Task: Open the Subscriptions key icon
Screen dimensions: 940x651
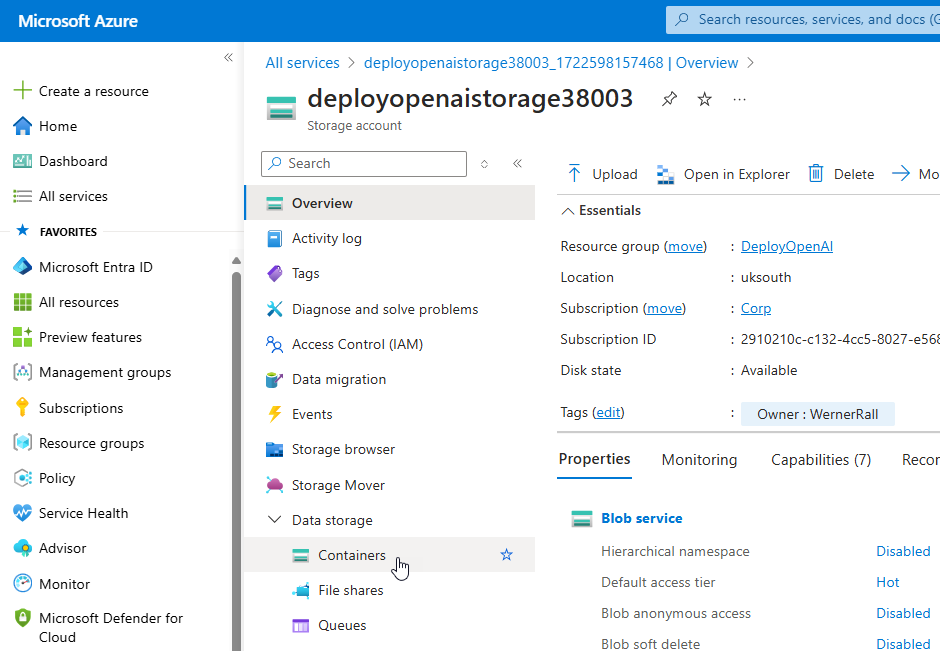Action: coord(22,407)
